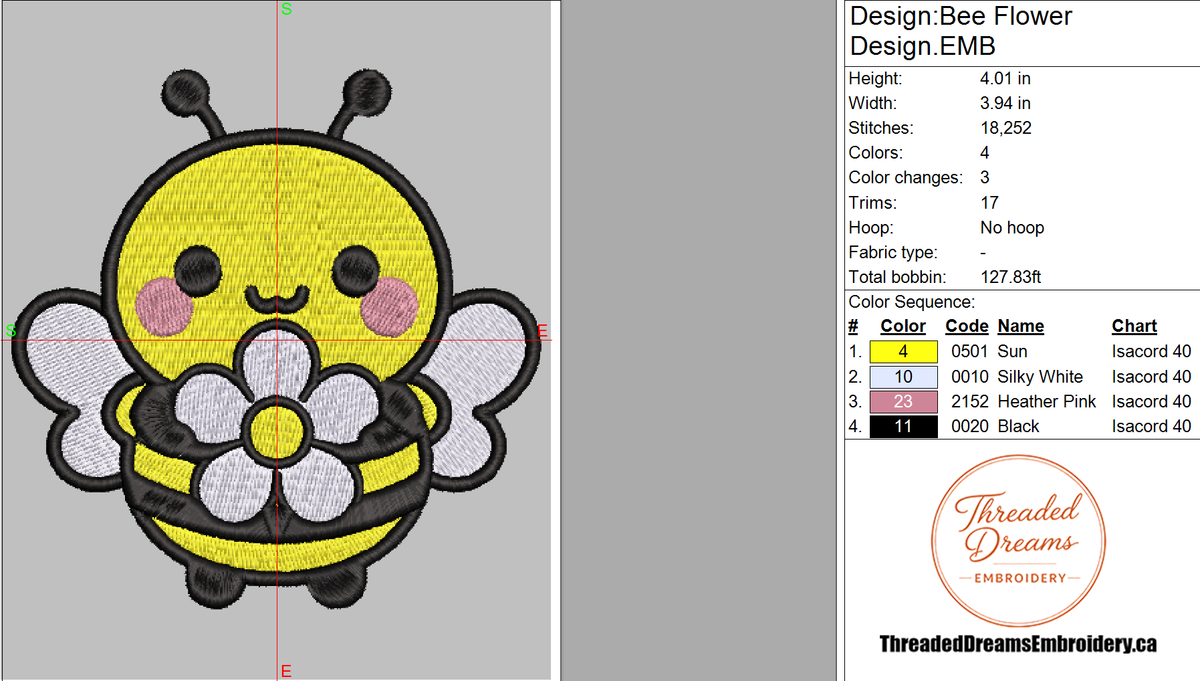The height and width of the screenshot is (681, 1200).
Task: Click the thread code '2152'
Action: click(969, 402)
